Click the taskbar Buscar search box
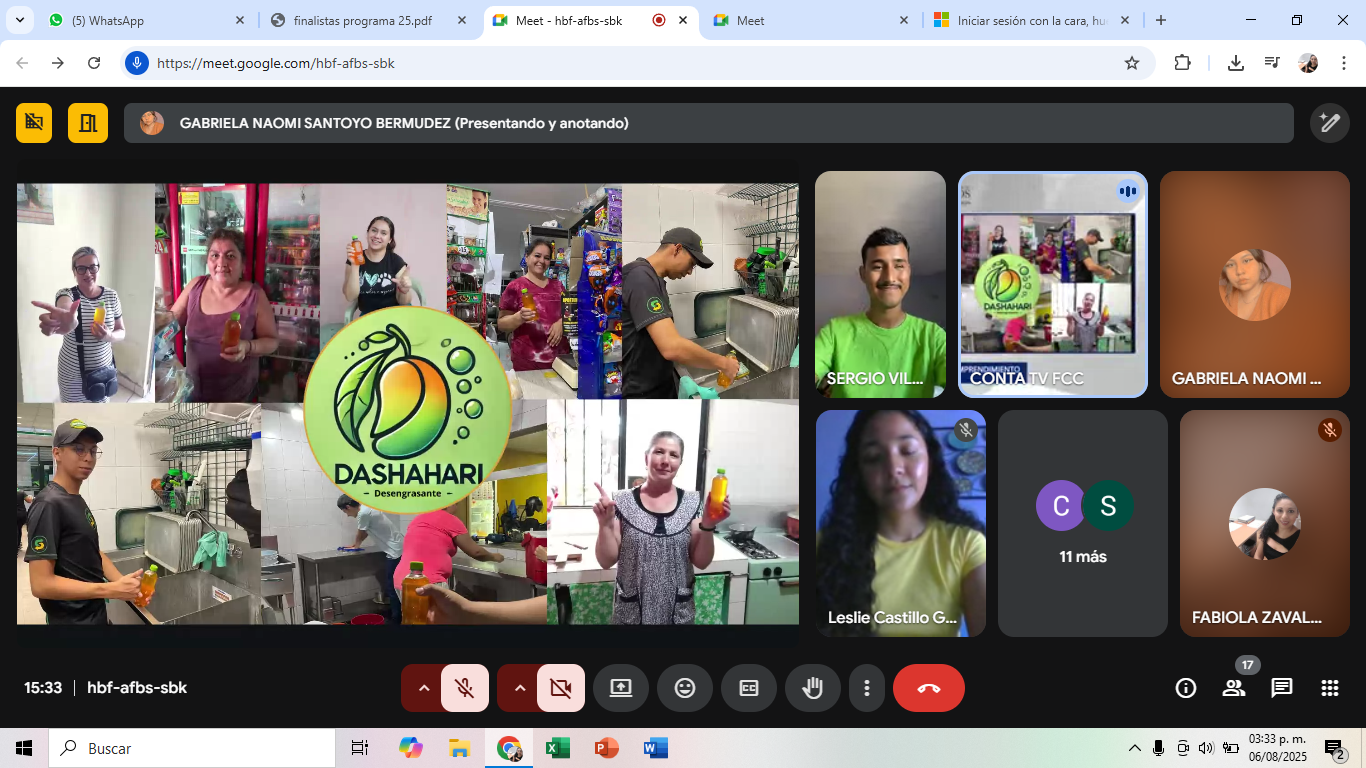1366x768 pixels. tap(192, 748)
